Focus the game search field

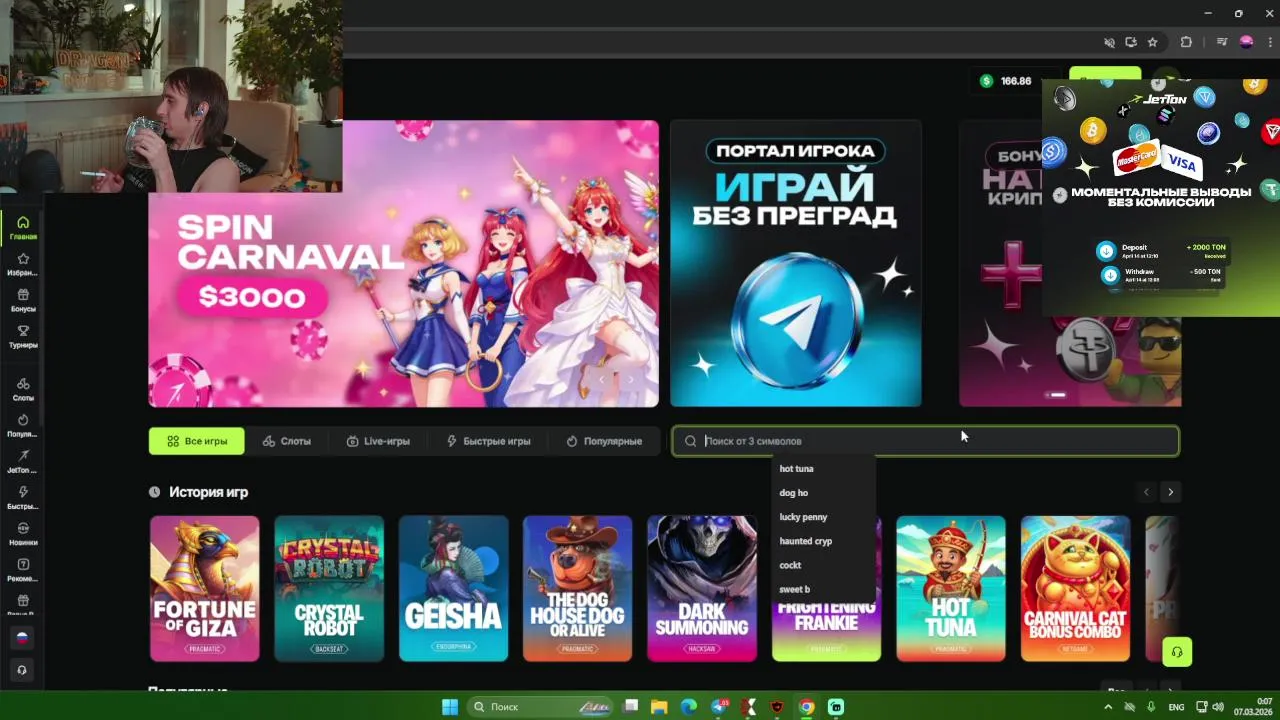[925, 441]
